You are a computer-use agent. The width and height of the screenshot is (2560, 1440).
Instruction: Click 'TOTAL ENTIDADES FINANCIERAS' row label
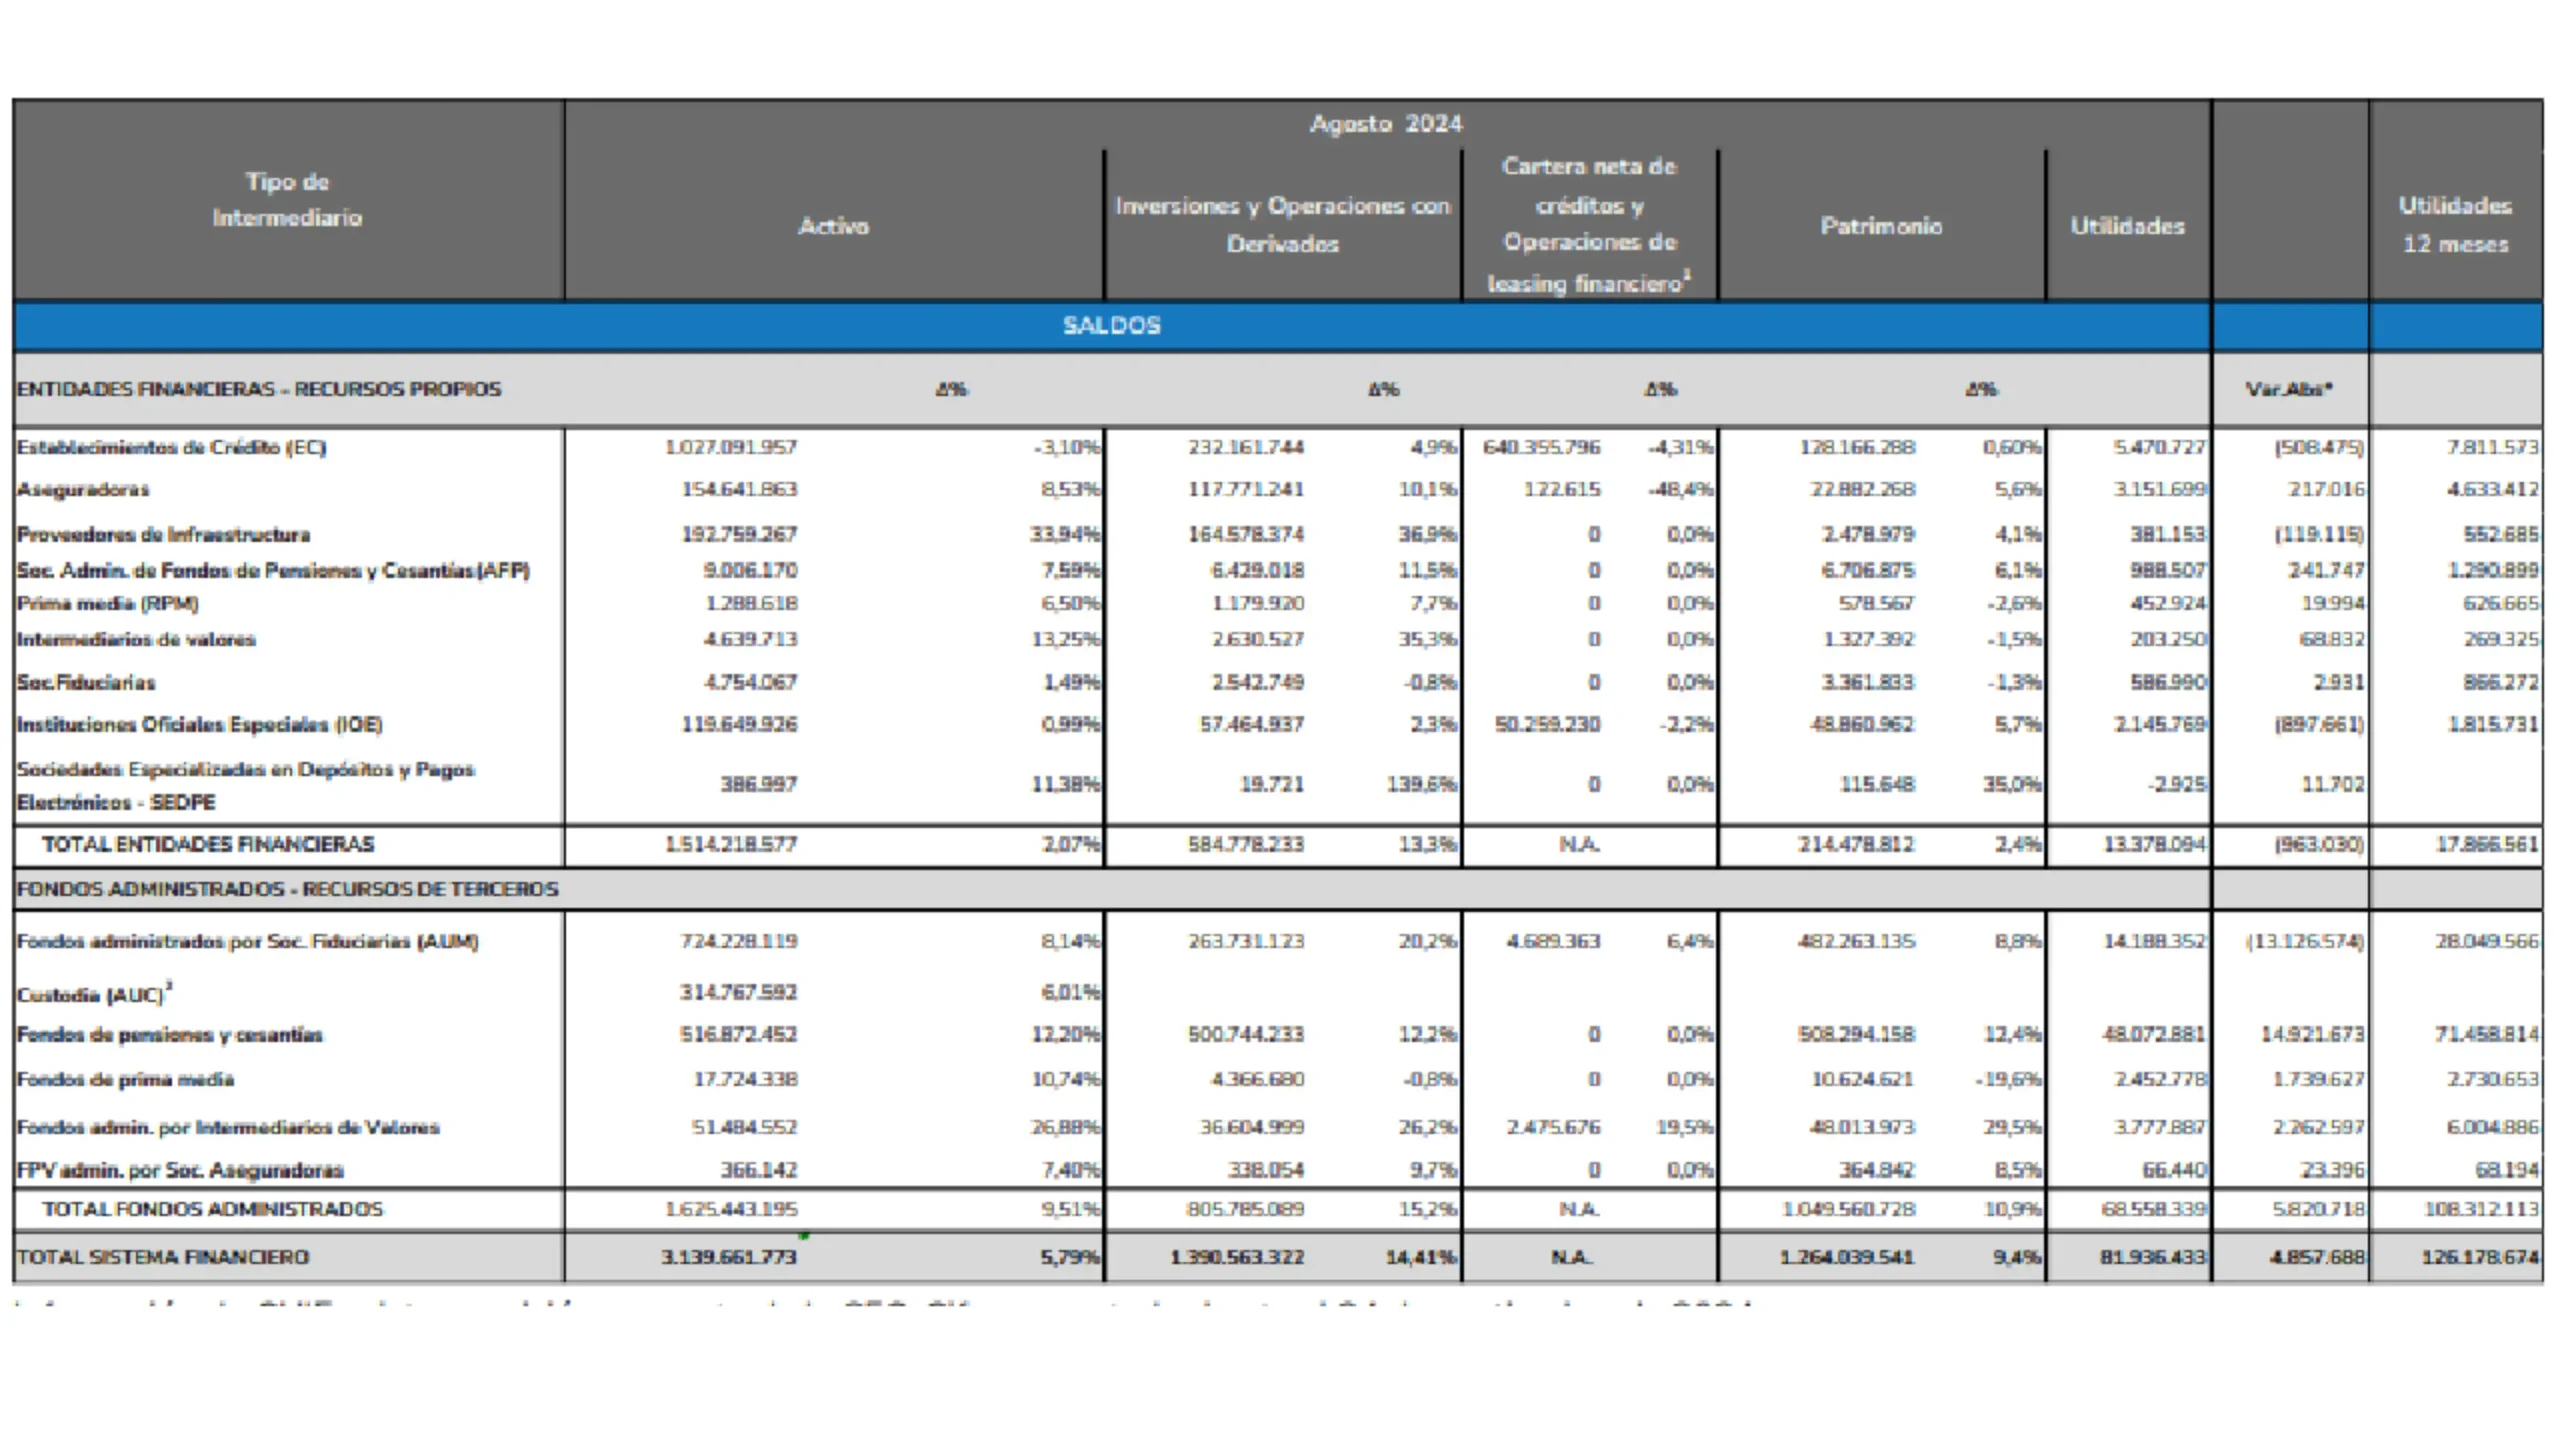tap(208, 844)
